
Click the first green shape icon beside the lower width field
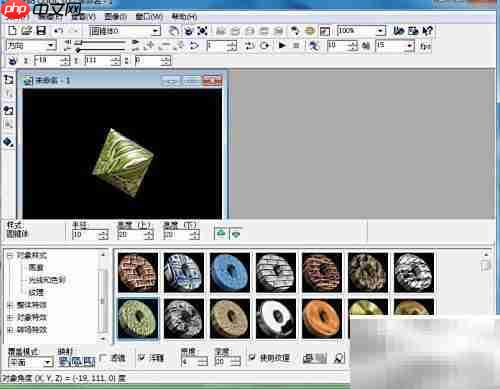click(x=221, y=233)
